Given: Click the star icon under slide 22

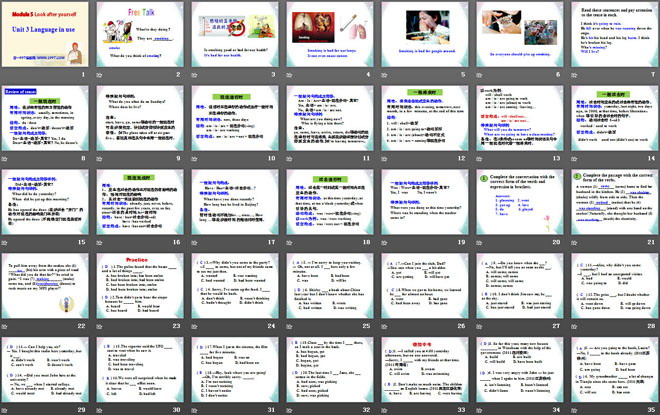Looking at the screenshot, I should click(5, 326).
